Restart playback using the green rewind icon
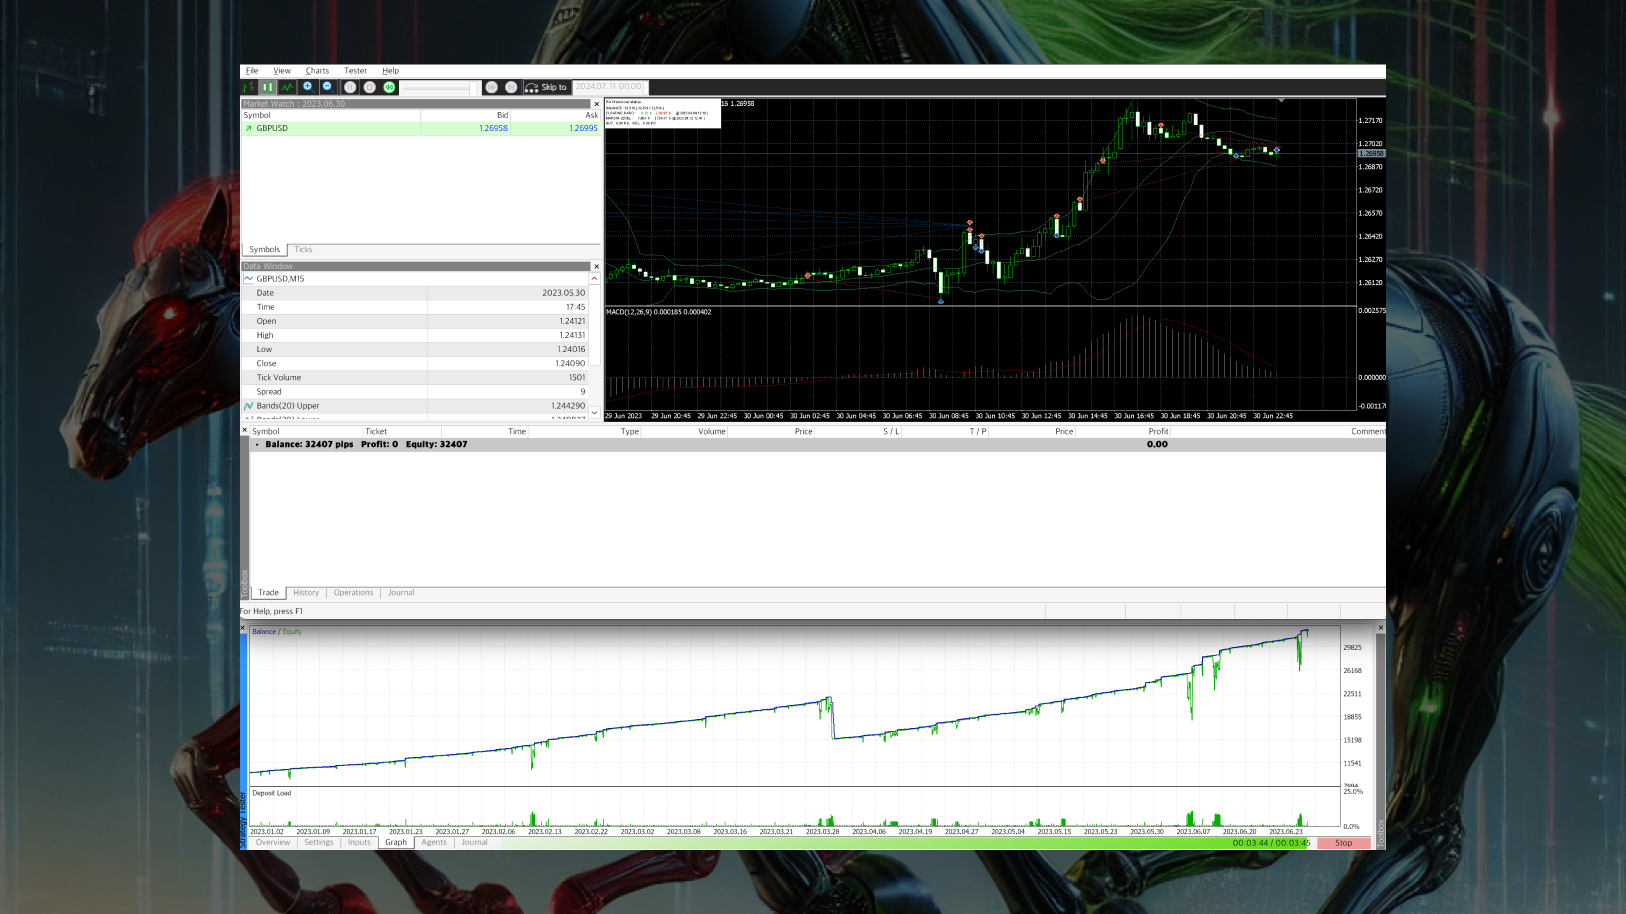The width and height of the screenshot is (1626, 914). tap(390, 87)
